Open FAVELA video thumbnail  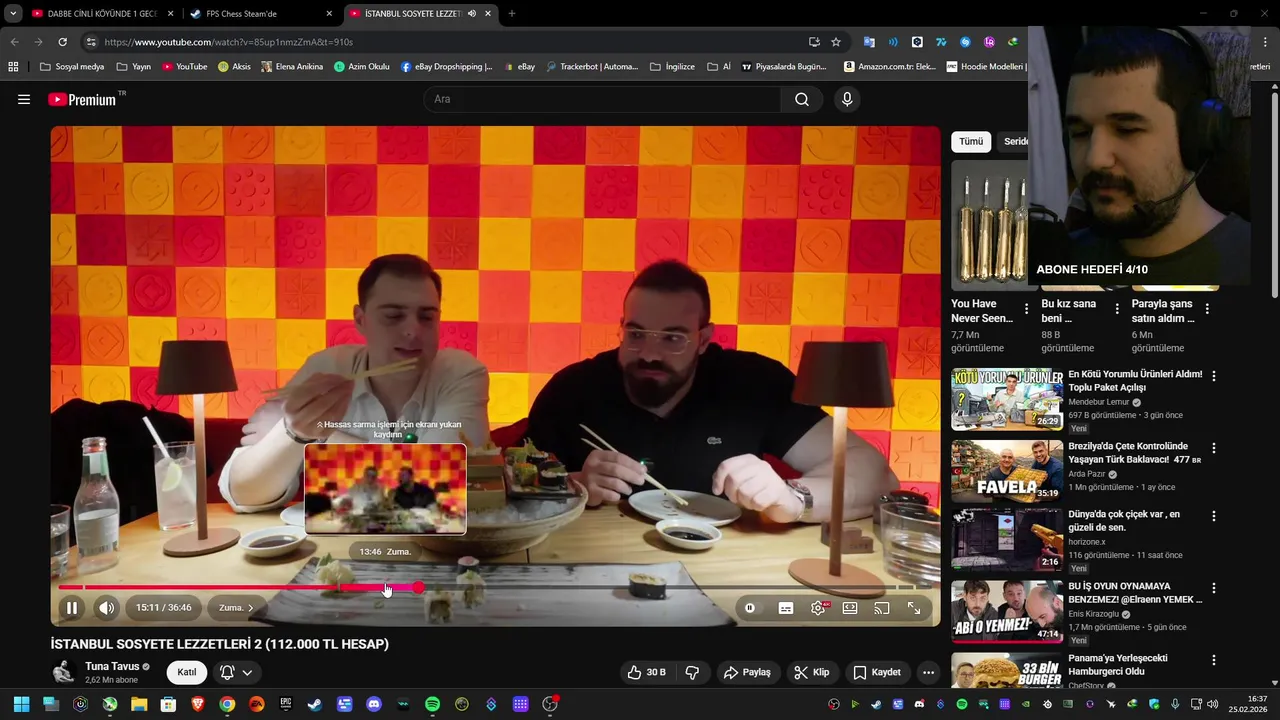point(1007,471)
